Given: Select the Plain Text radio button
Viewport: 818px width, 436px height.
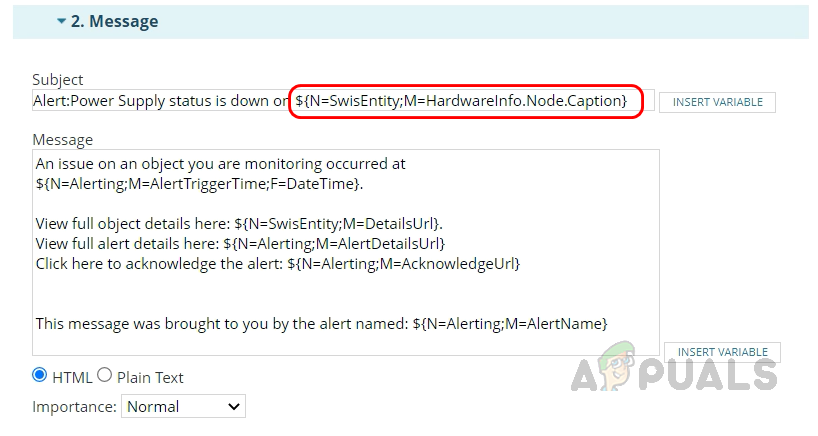Looking at the screenshot, I should (104, 375).
